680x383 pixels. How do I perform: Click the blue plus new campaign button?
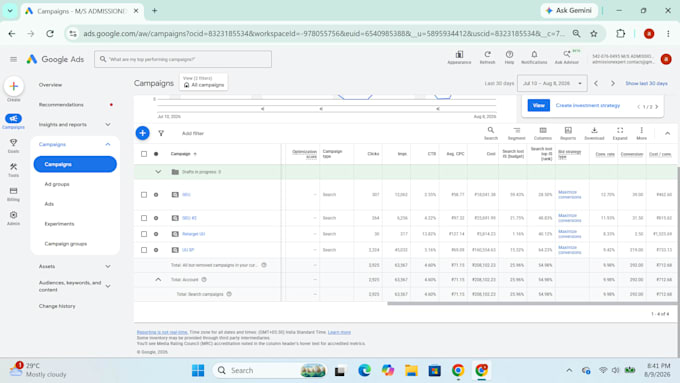142,133
